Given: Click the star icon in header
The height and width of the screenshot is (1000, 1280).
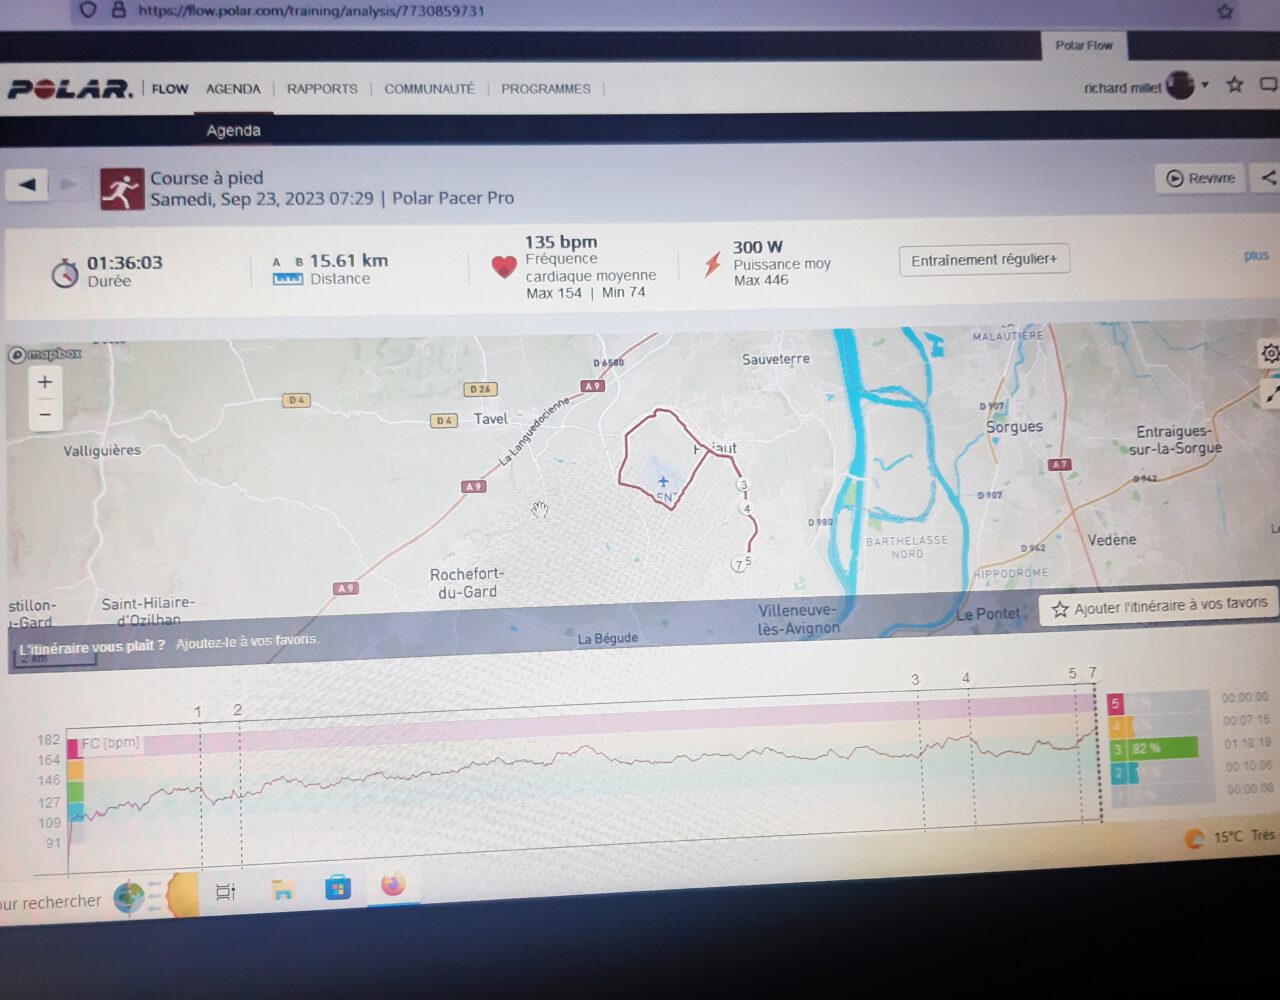Looking at the screenshot, I should (x=1235, y=85).
